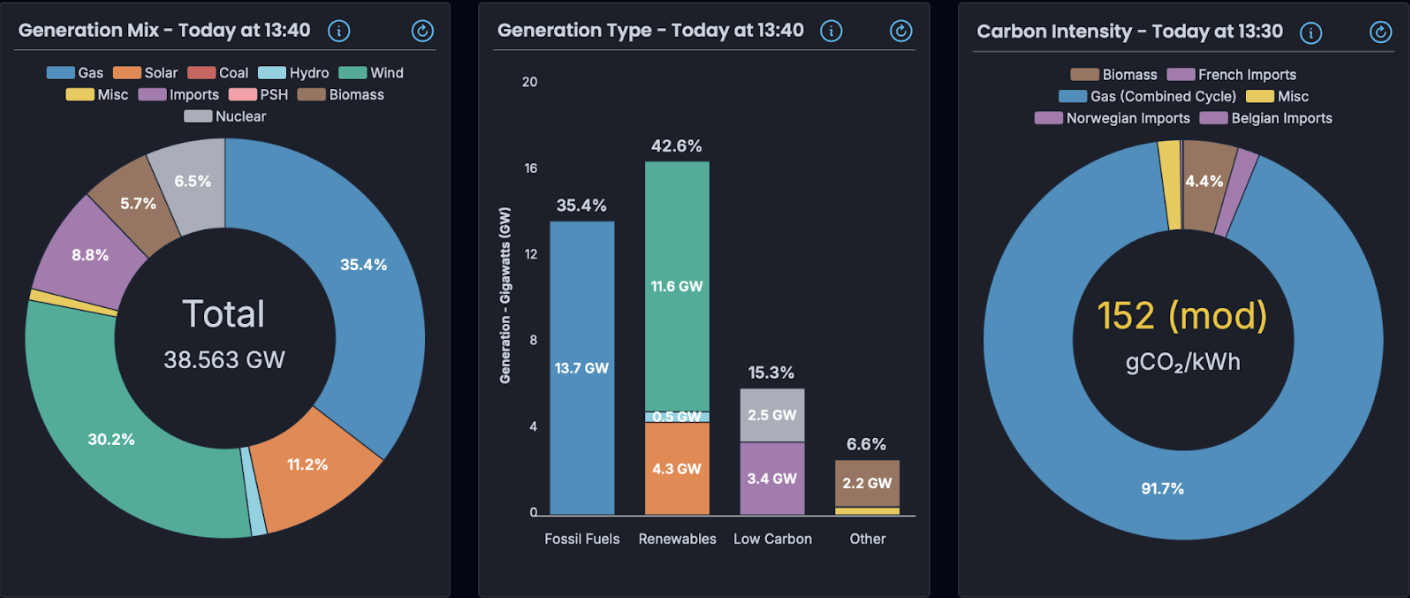Click the blue Gas legend color swatch
Viewport: 1410px width, 598px height.
(61, 73)
